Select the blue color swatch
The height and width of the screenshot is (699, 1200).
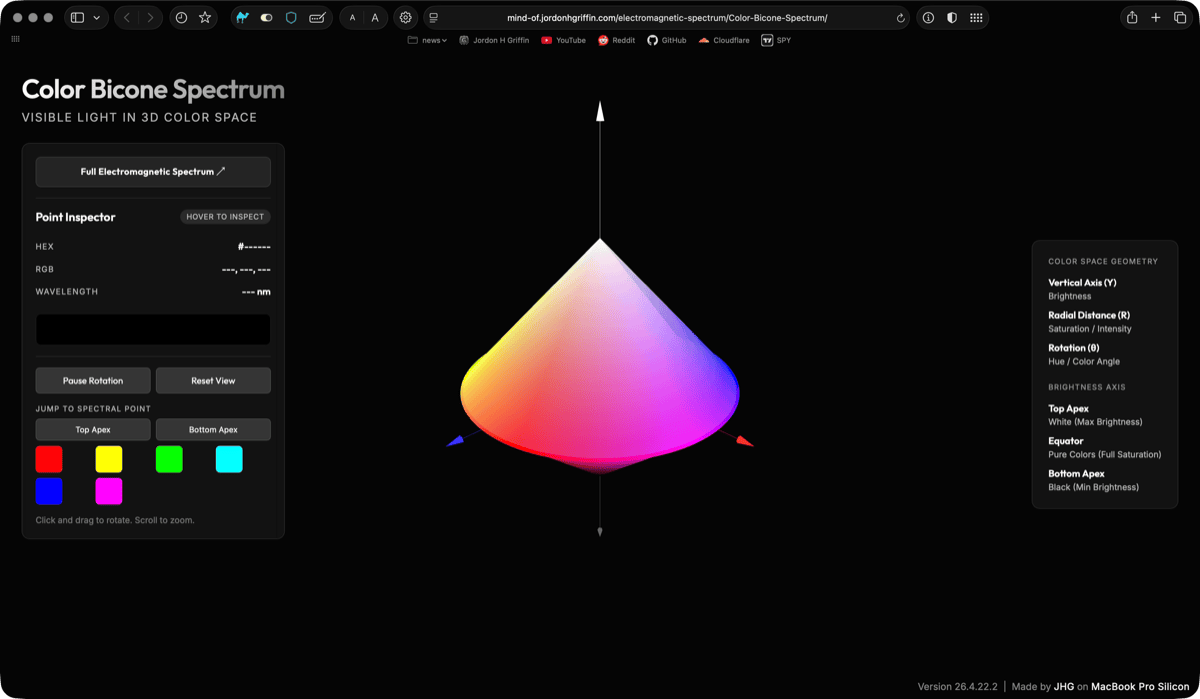point(49,491)
